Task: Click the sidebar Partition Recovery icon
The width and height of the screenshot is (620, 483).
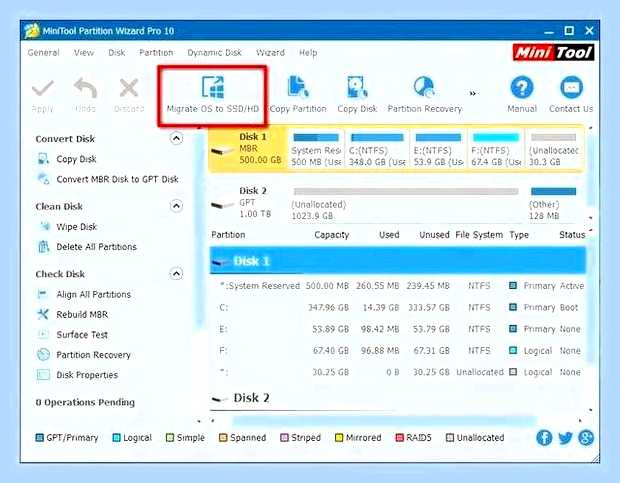Action: pyautogui.click(x=43, y=355)
